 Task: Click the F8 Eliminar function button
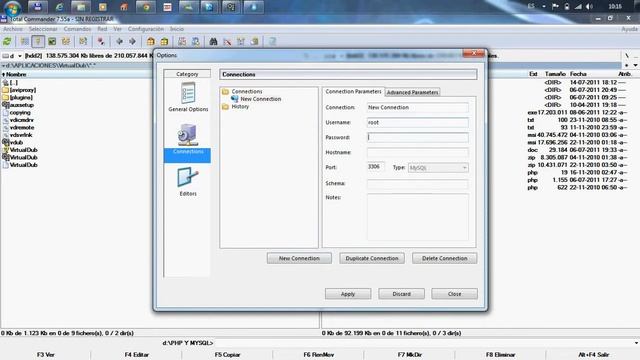click(x=501, y=355)
